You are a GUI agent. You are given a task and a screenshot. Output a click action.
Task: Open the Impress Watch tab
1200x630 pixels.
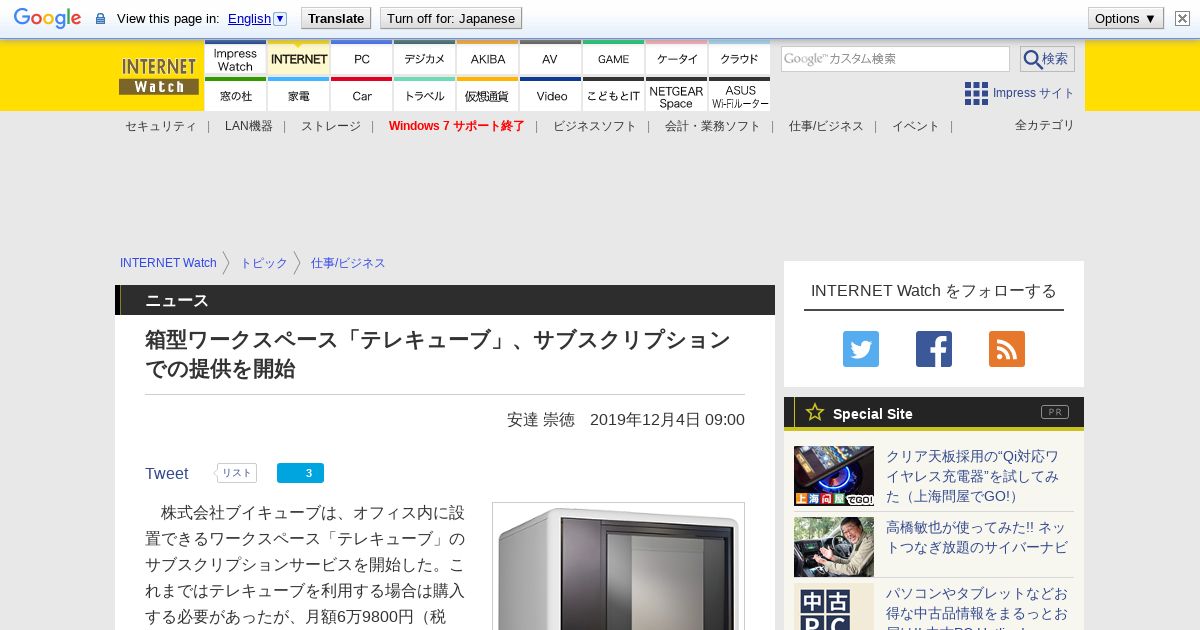(235, 59)
